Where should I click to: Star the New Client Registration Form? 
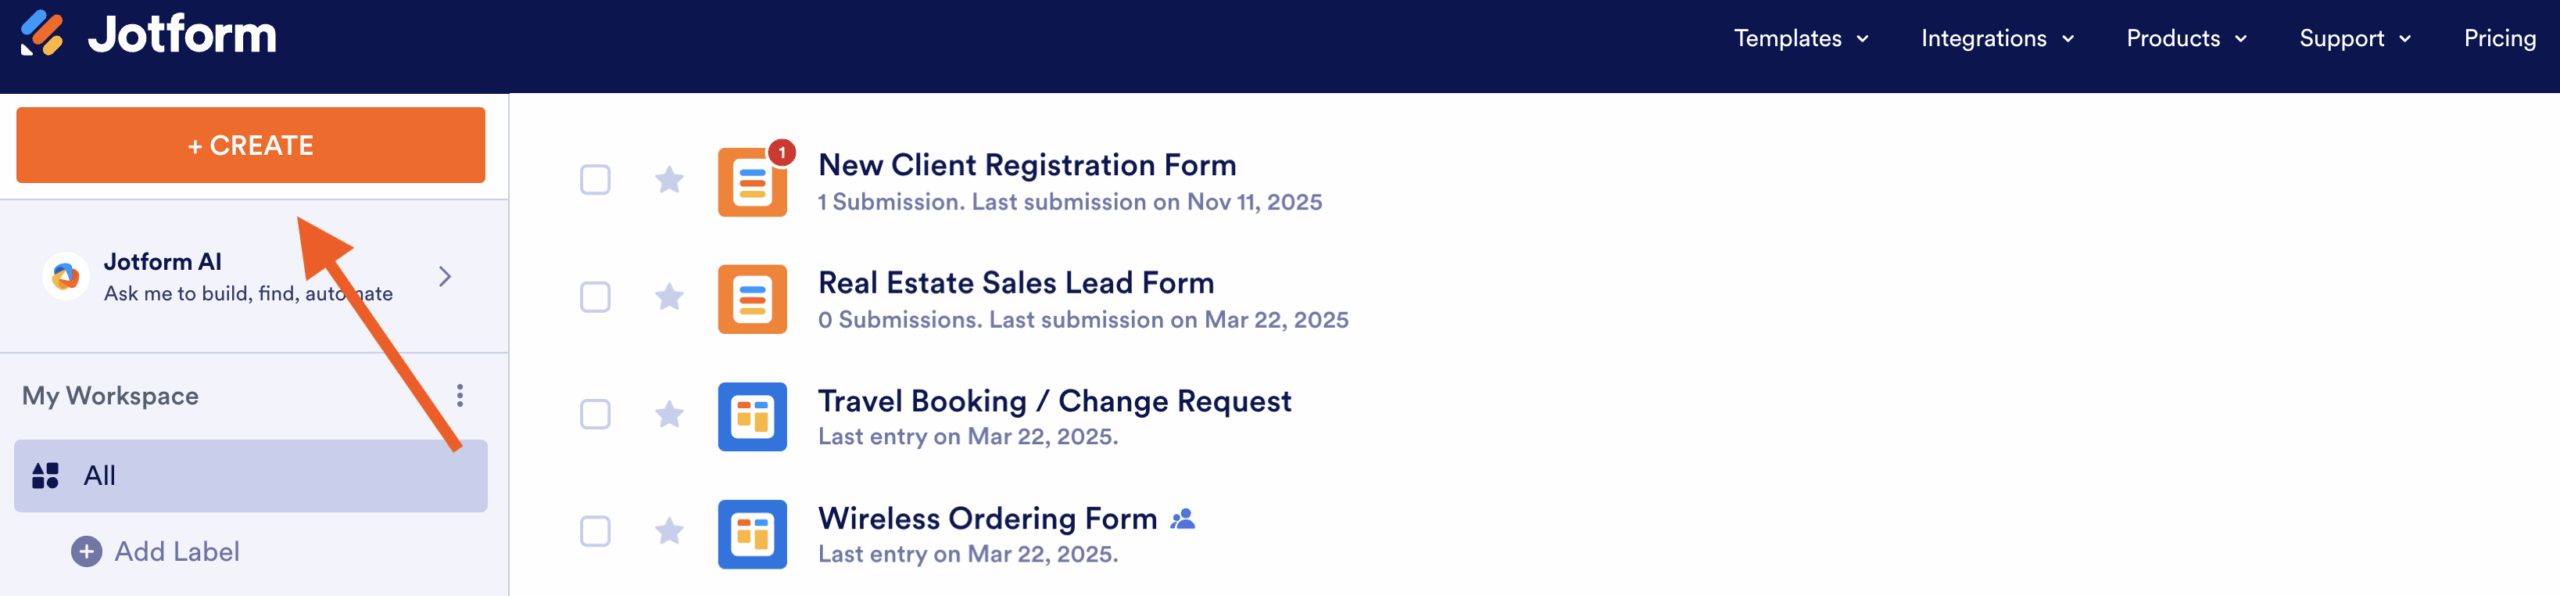[669, 180]
